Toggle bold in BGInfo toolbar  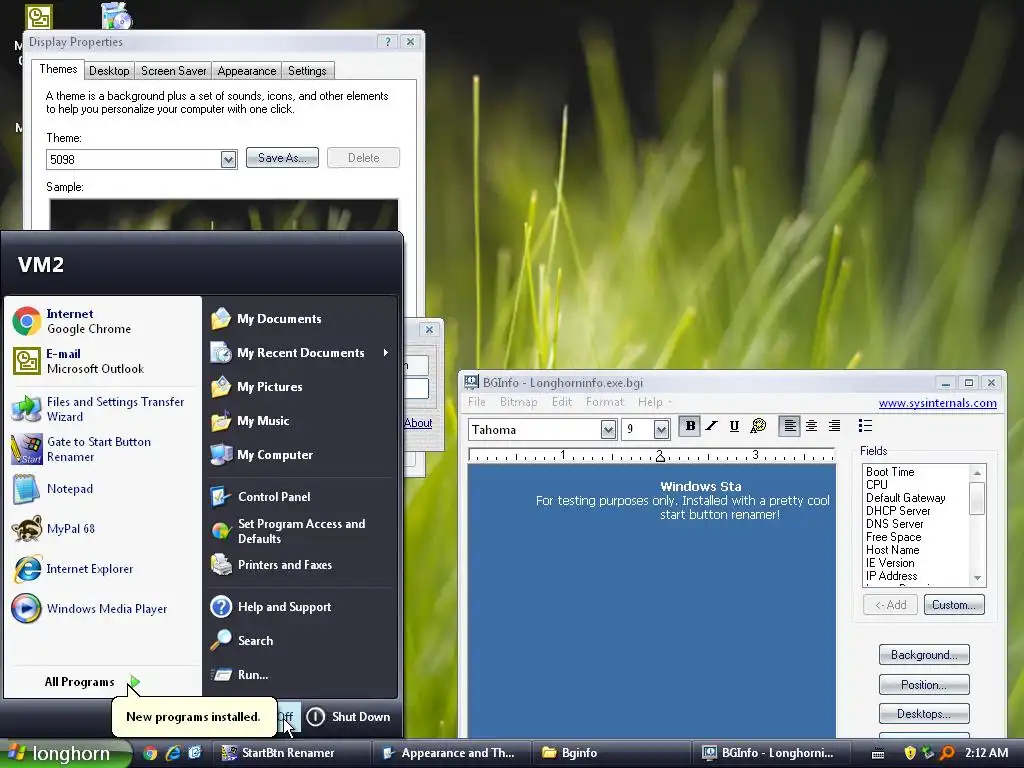pyautogui.click(x=690, y=426)
